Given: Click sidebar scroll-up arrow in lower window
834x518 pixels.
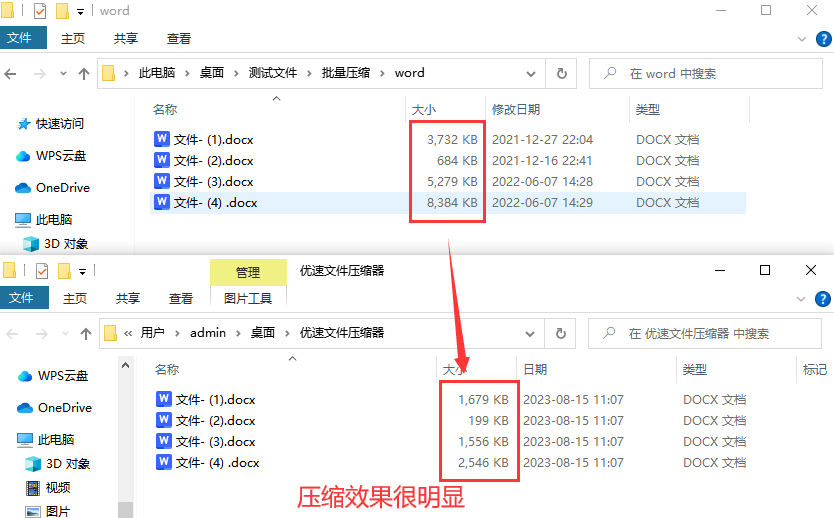Looking at the screenshot, I should tap(126, 365).
